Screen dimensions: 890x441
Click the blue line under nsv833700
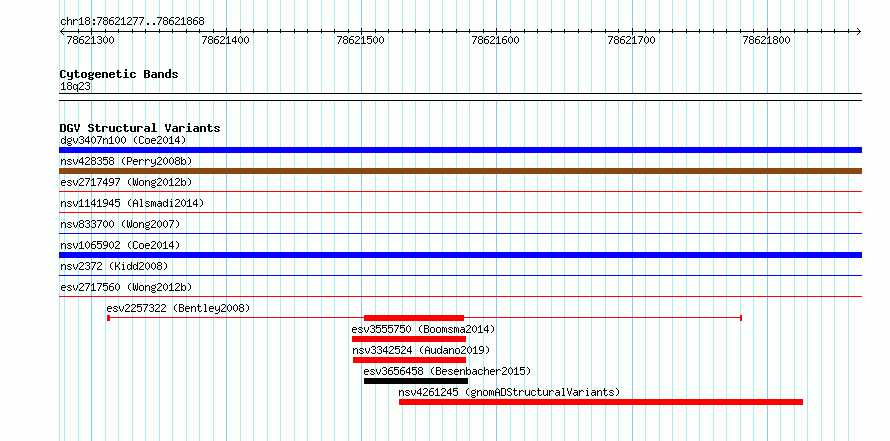(460, 233)
